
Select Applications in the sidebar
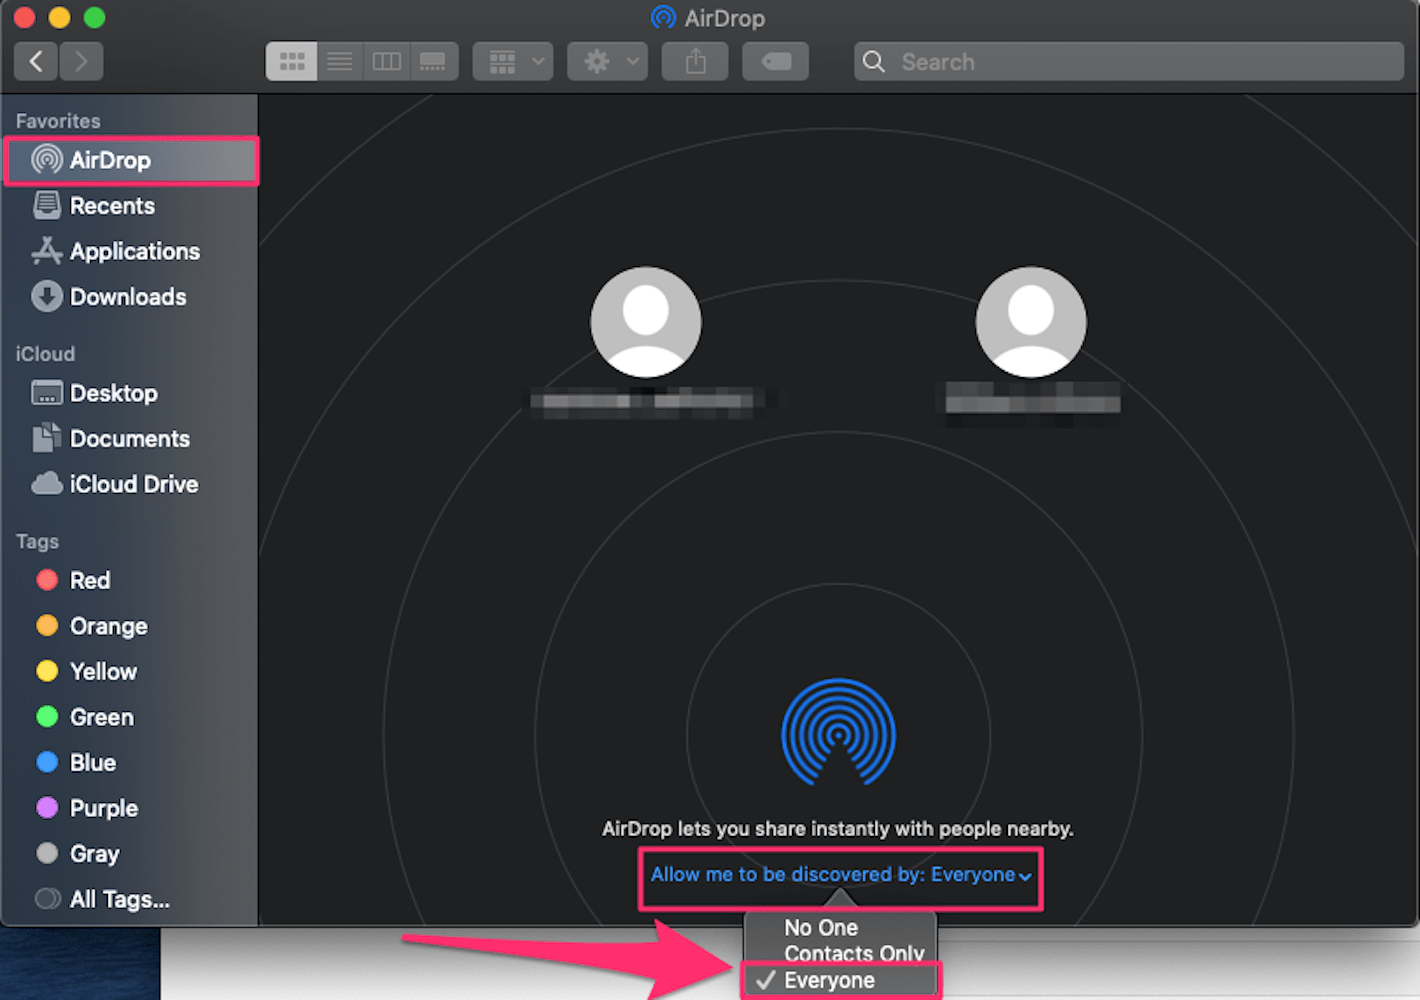point(134,251)
